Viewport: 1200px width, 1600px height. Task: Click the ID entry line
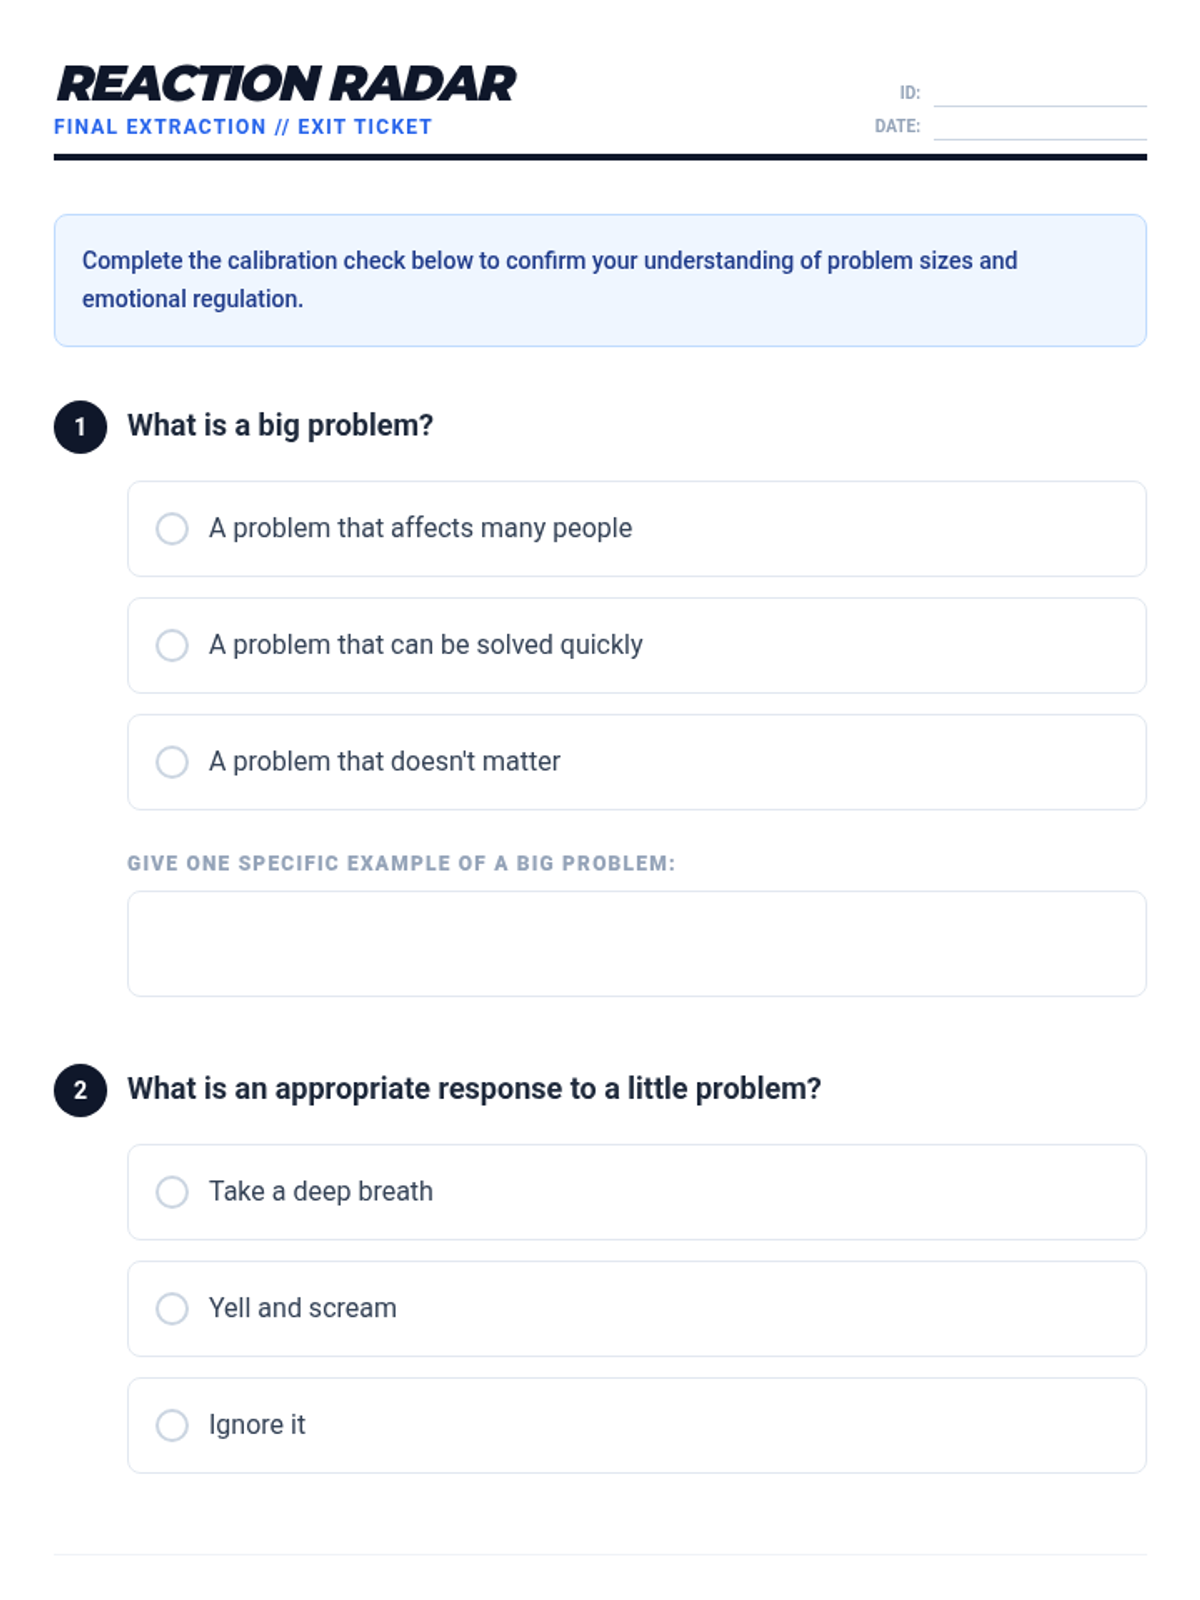pyautogui.click(x=1040, y=93)
